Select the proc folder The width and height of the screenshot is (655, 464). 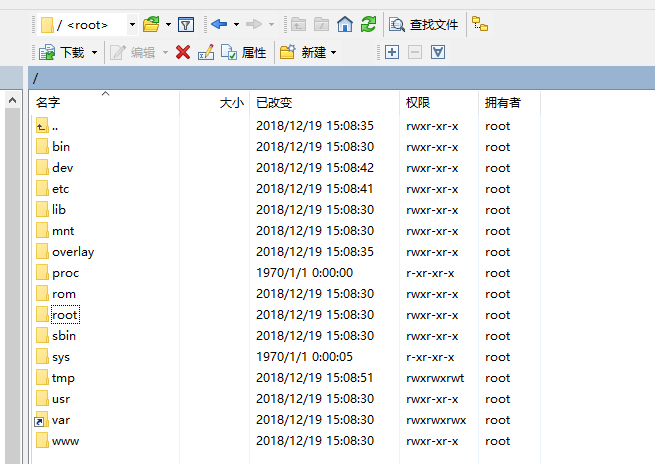click(x=57, y=273)
